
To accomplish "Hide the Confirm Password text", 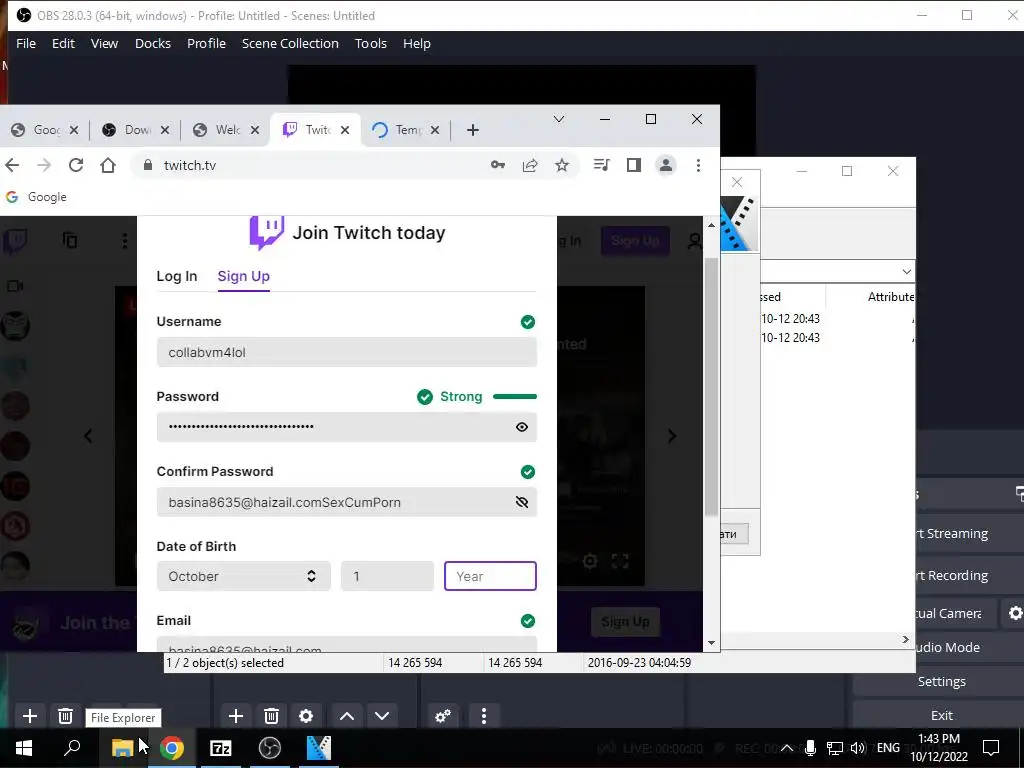I will click(522, 502).
